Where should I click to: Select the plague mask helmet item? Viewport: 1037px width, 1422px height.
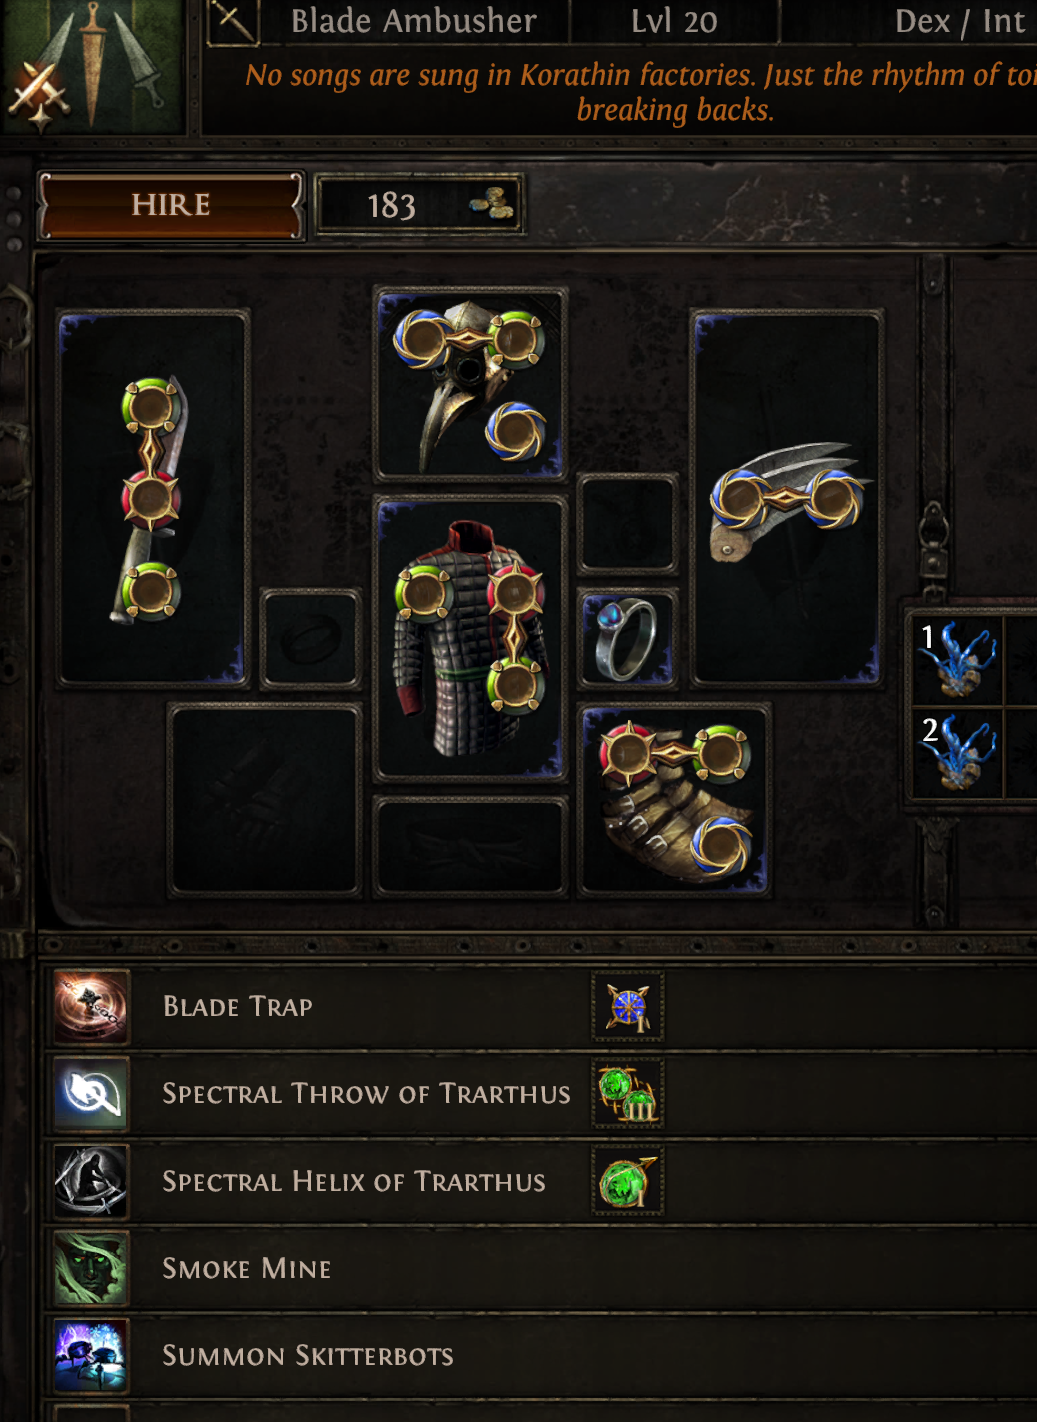pyautogui.click(x=470, y=384)
